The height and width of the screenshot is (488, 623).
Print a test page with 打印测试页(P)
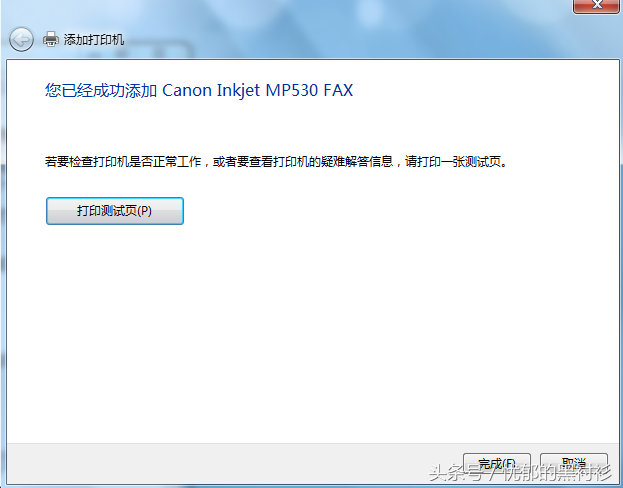coord(115,211)
